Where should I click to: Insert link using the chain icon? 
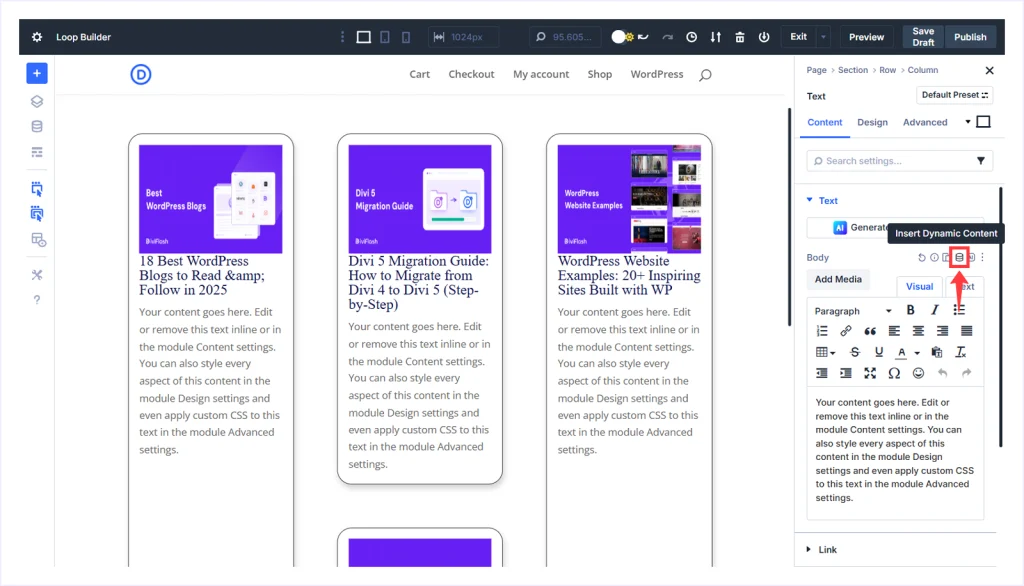[x=846, y=331]
